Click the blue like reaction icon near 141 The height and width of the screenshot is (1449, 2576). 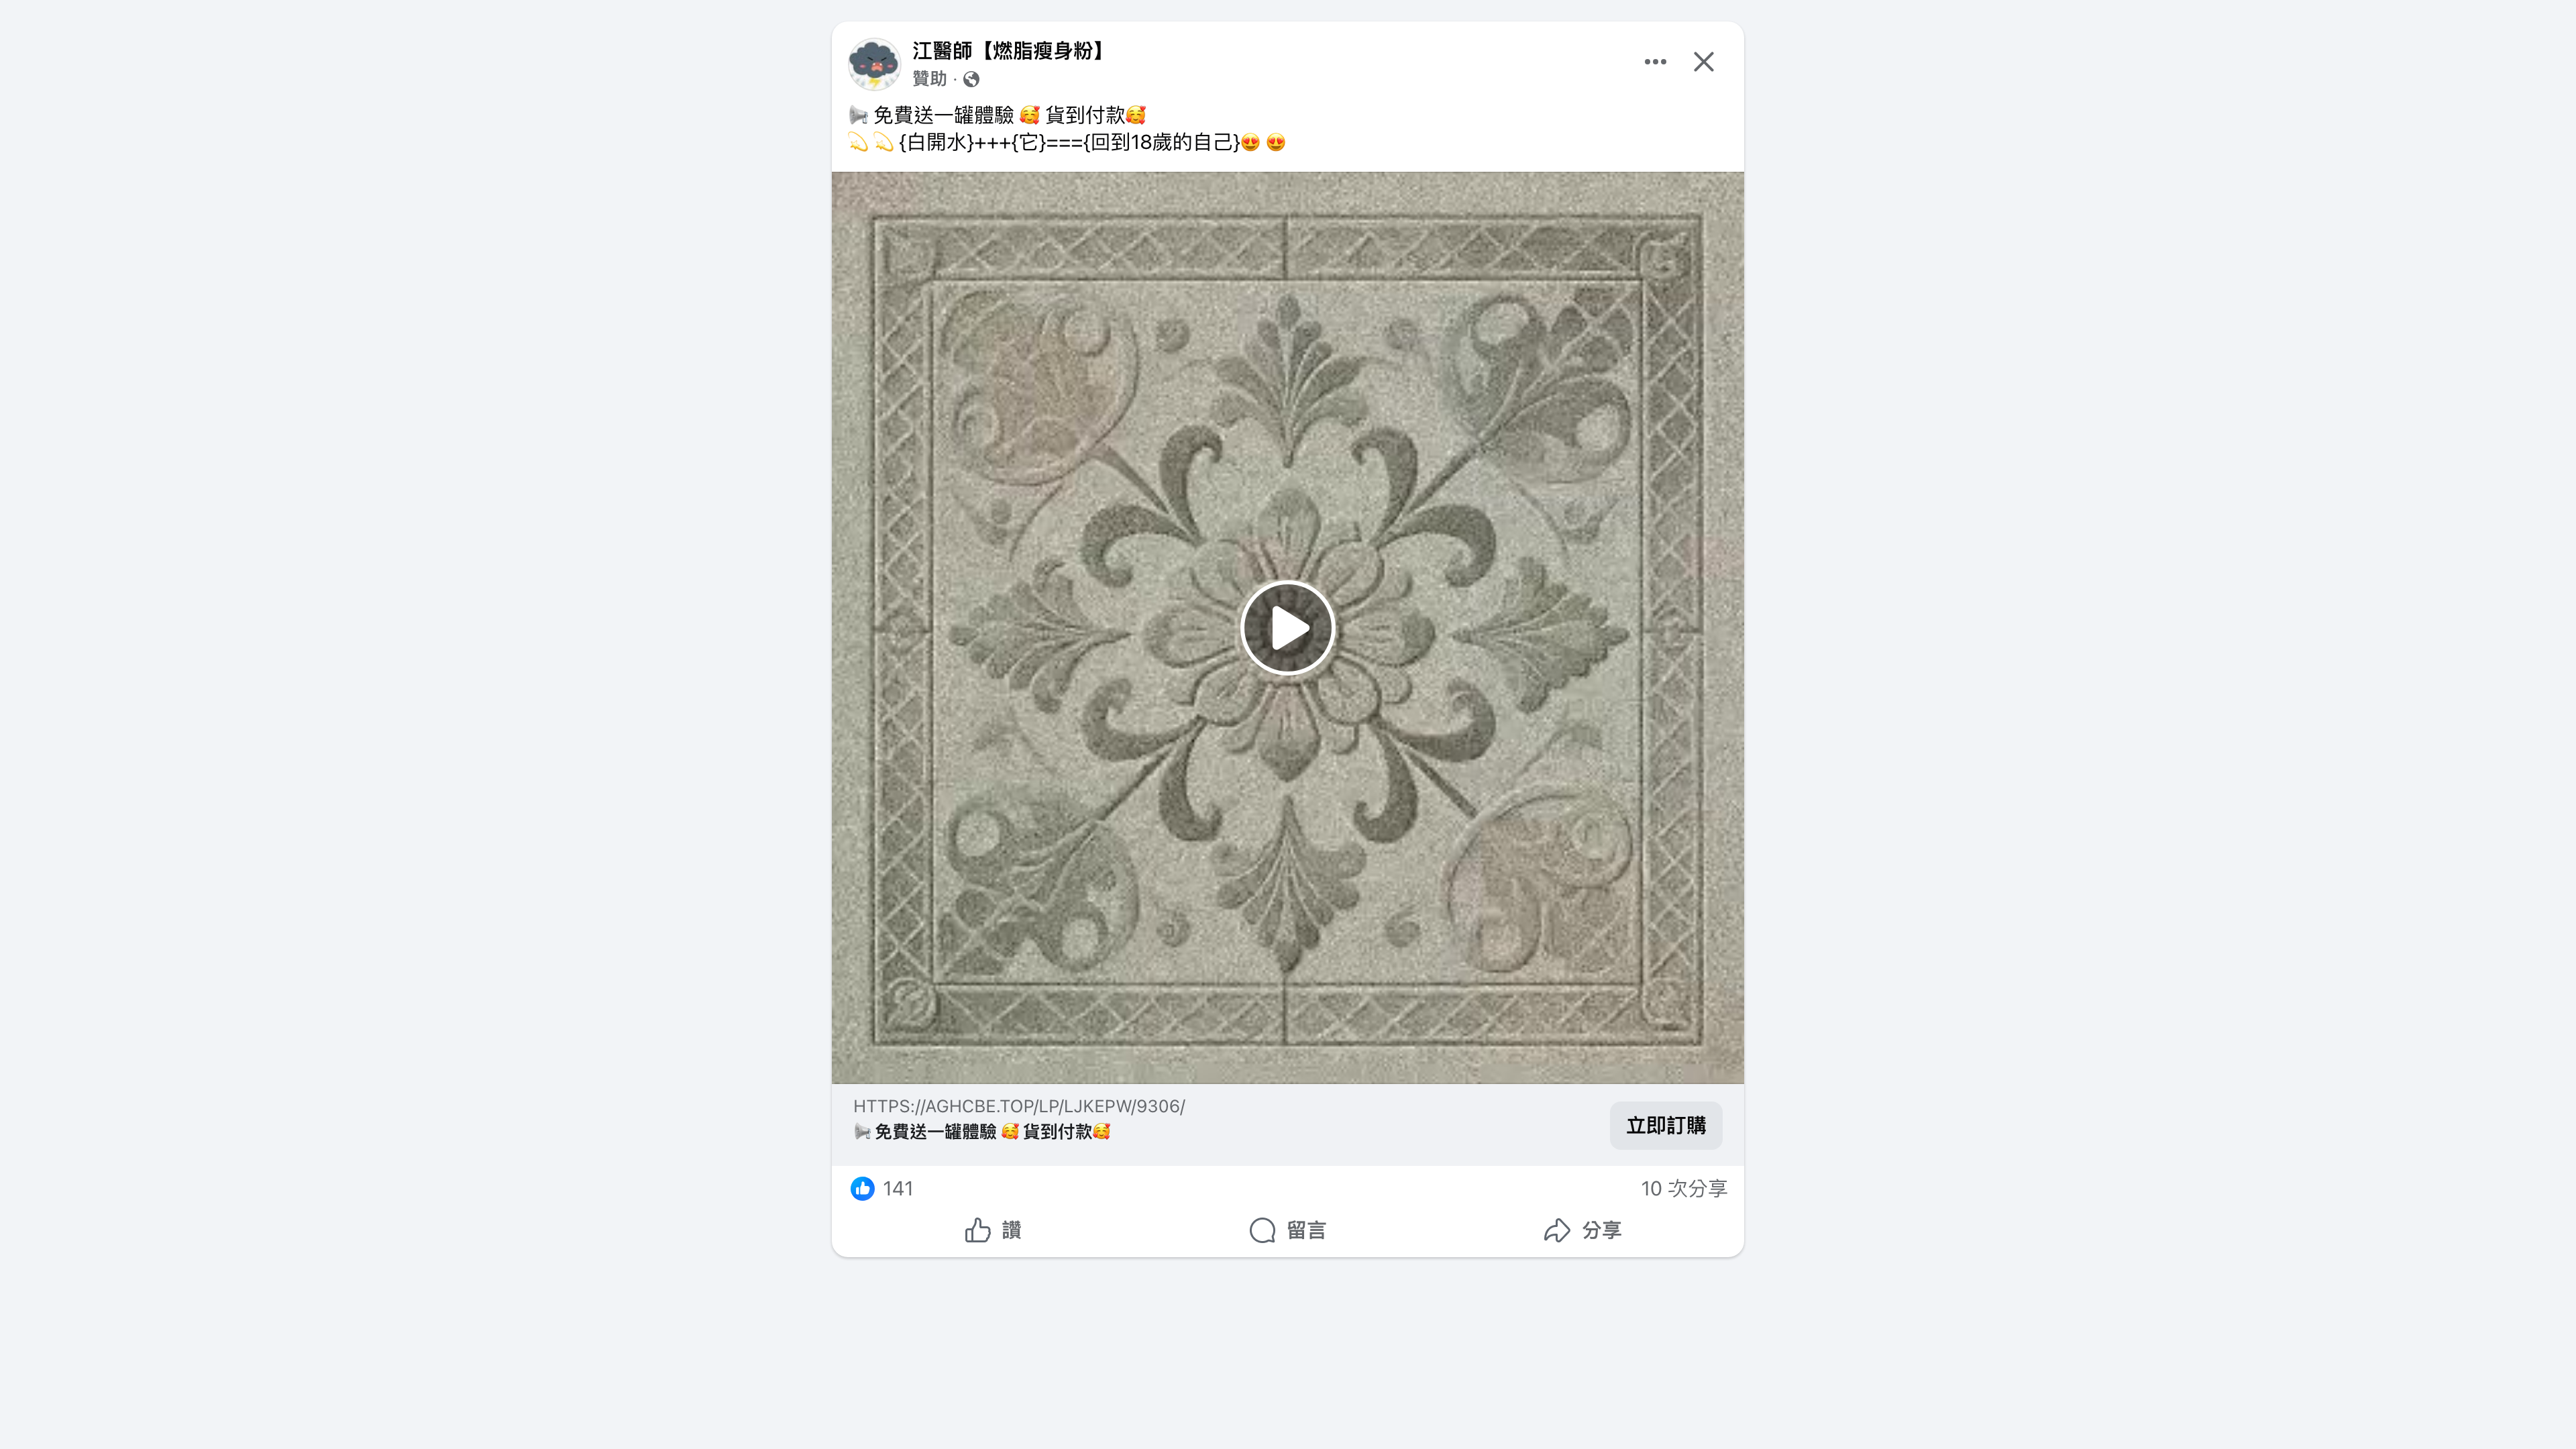(x=863, y=1189)
